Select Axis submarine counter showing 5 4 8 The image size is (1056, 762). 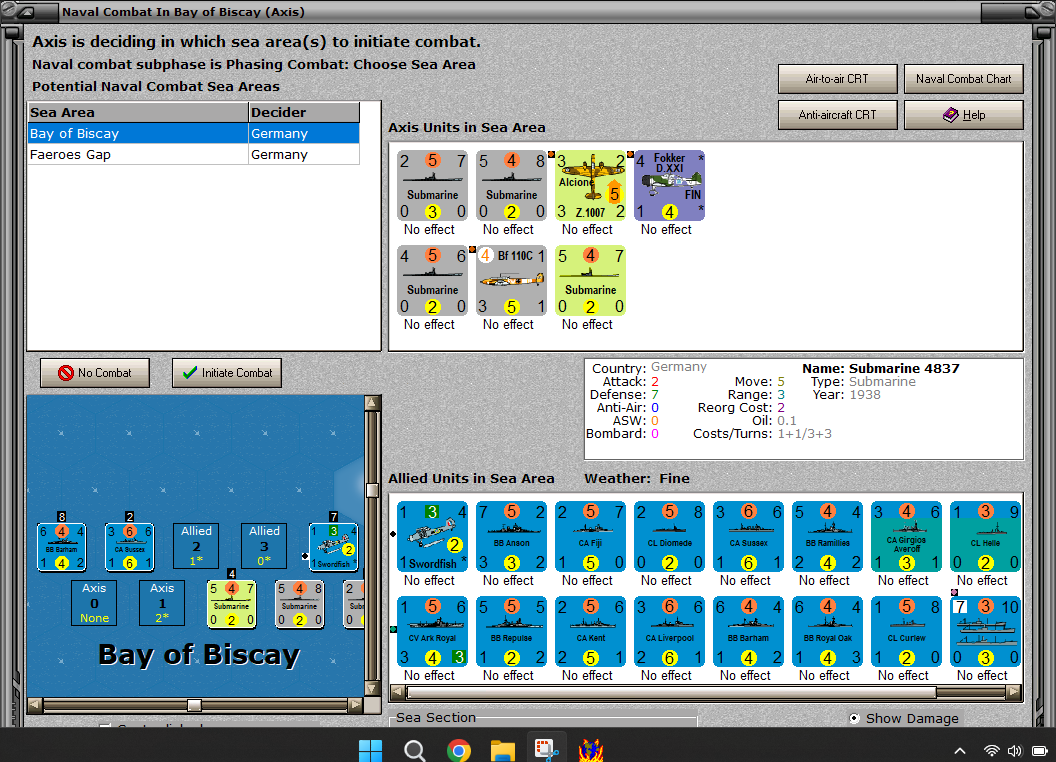point(511,185)
